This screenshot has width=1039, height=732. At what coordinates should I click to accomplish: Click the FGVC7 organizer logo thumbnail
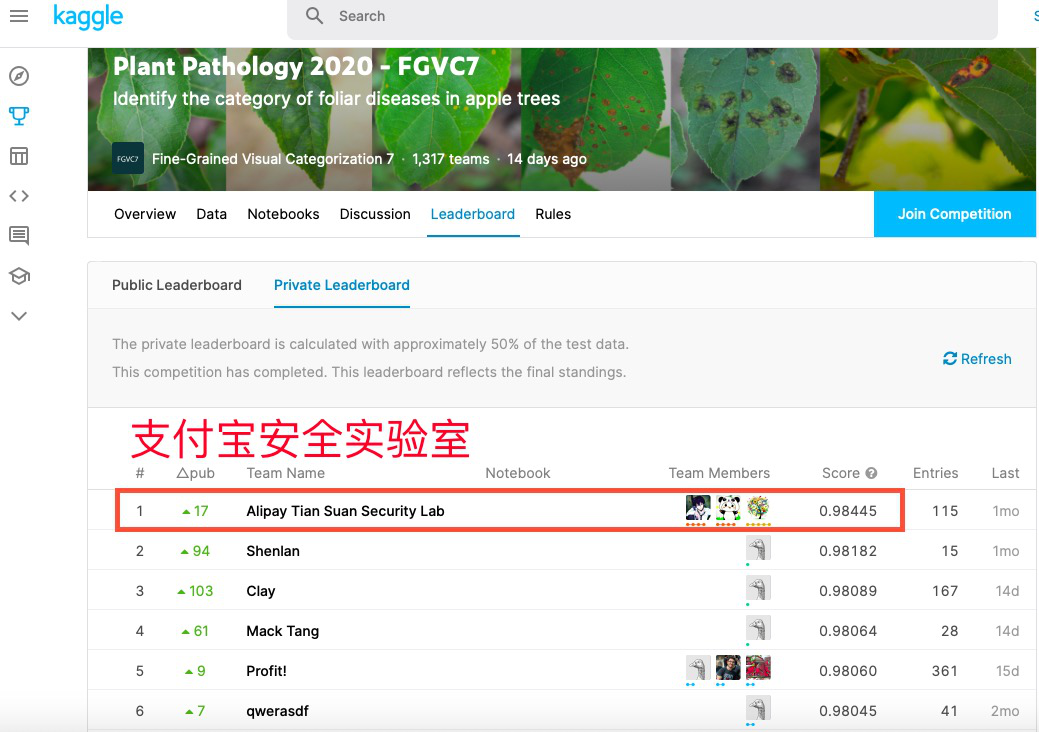coord(128,159)
